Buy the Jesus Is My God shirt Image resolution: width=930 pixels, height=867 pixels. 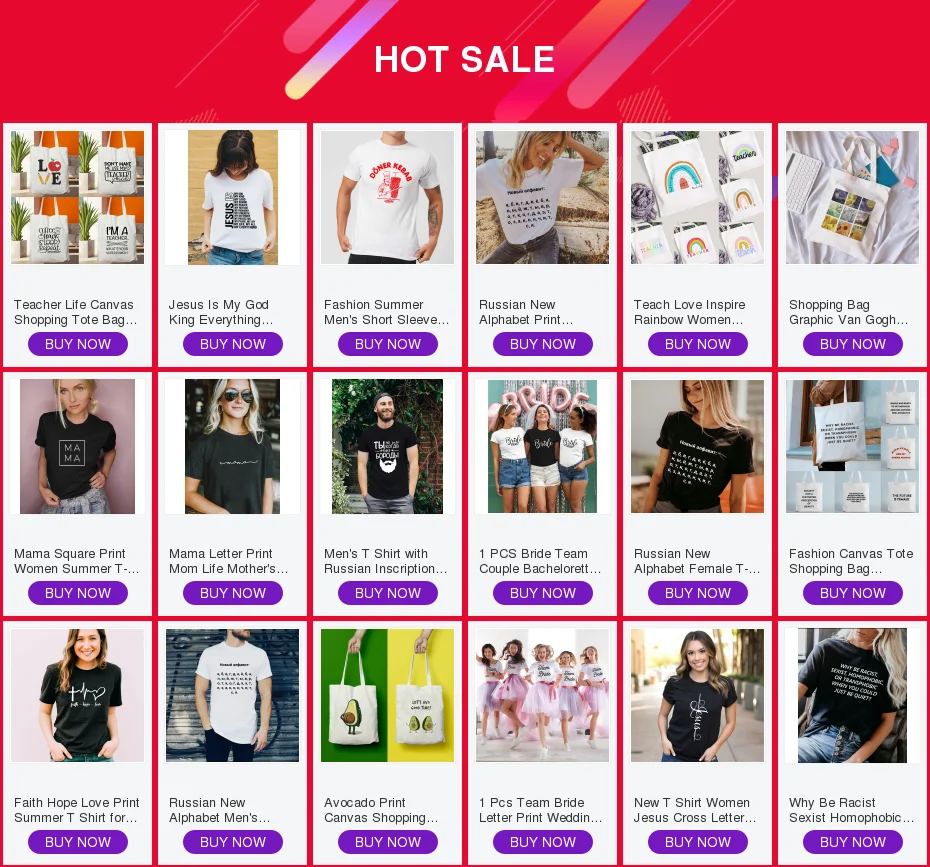point(232,344)
